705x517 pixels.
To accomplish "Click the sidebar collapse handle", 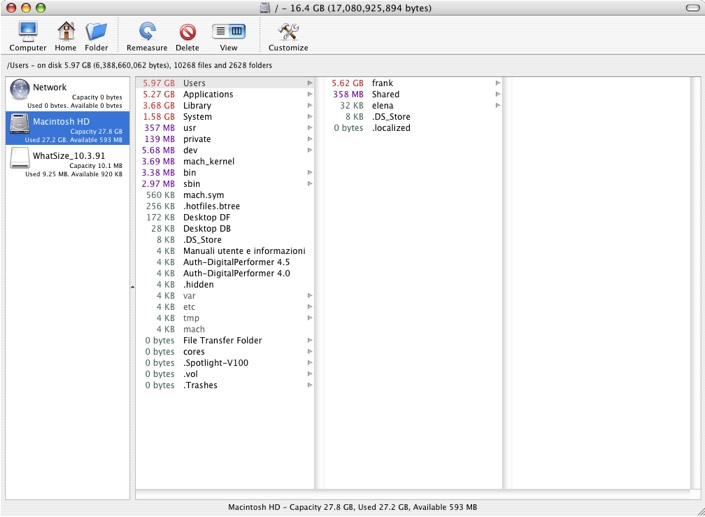I will coord(133,287).
